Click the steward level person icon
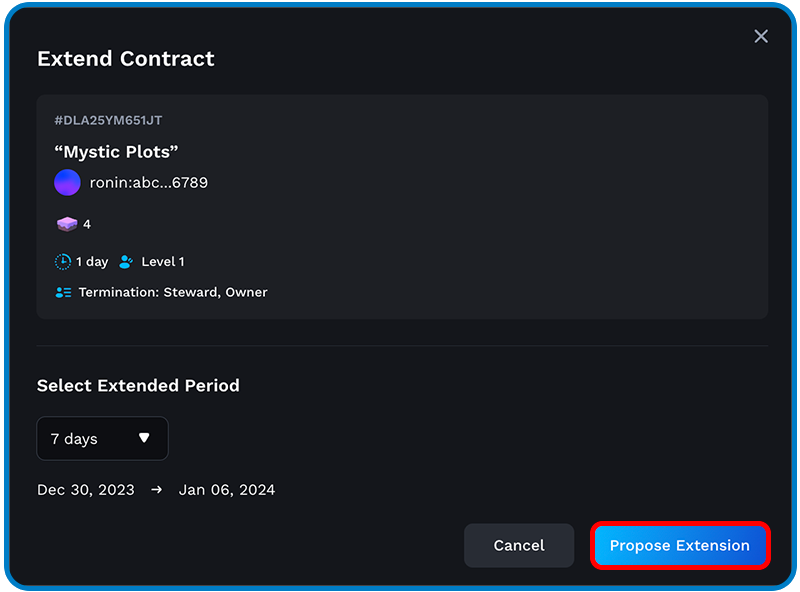The height and width of the screenshot is (592, 800). click(x=126, y=262)
